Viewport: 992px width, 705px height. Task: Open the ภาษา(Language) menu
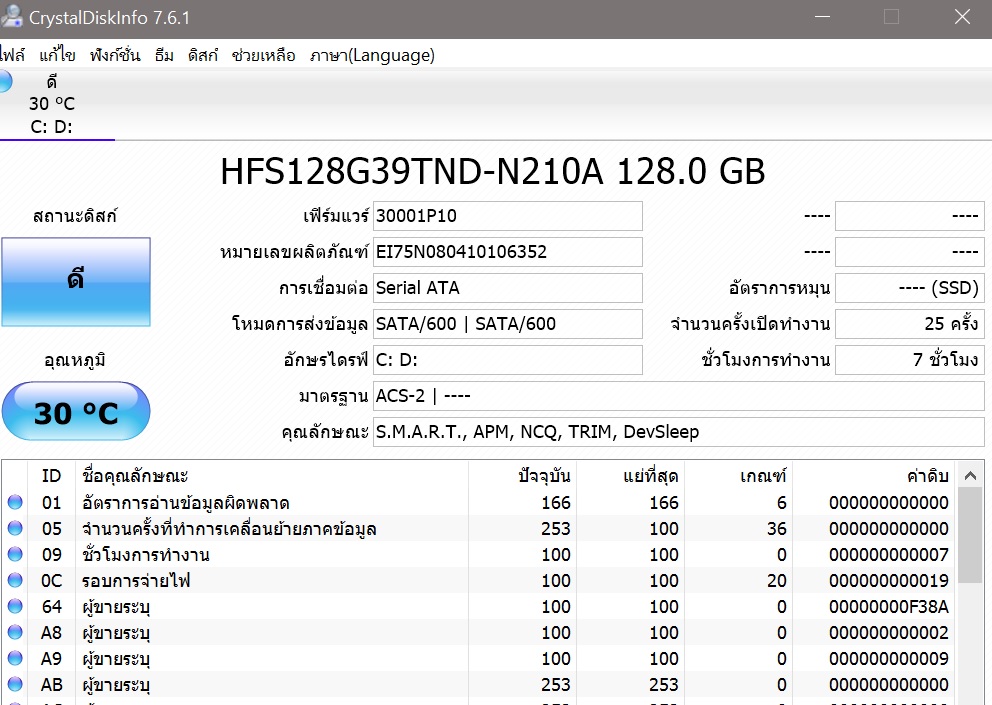372,56
